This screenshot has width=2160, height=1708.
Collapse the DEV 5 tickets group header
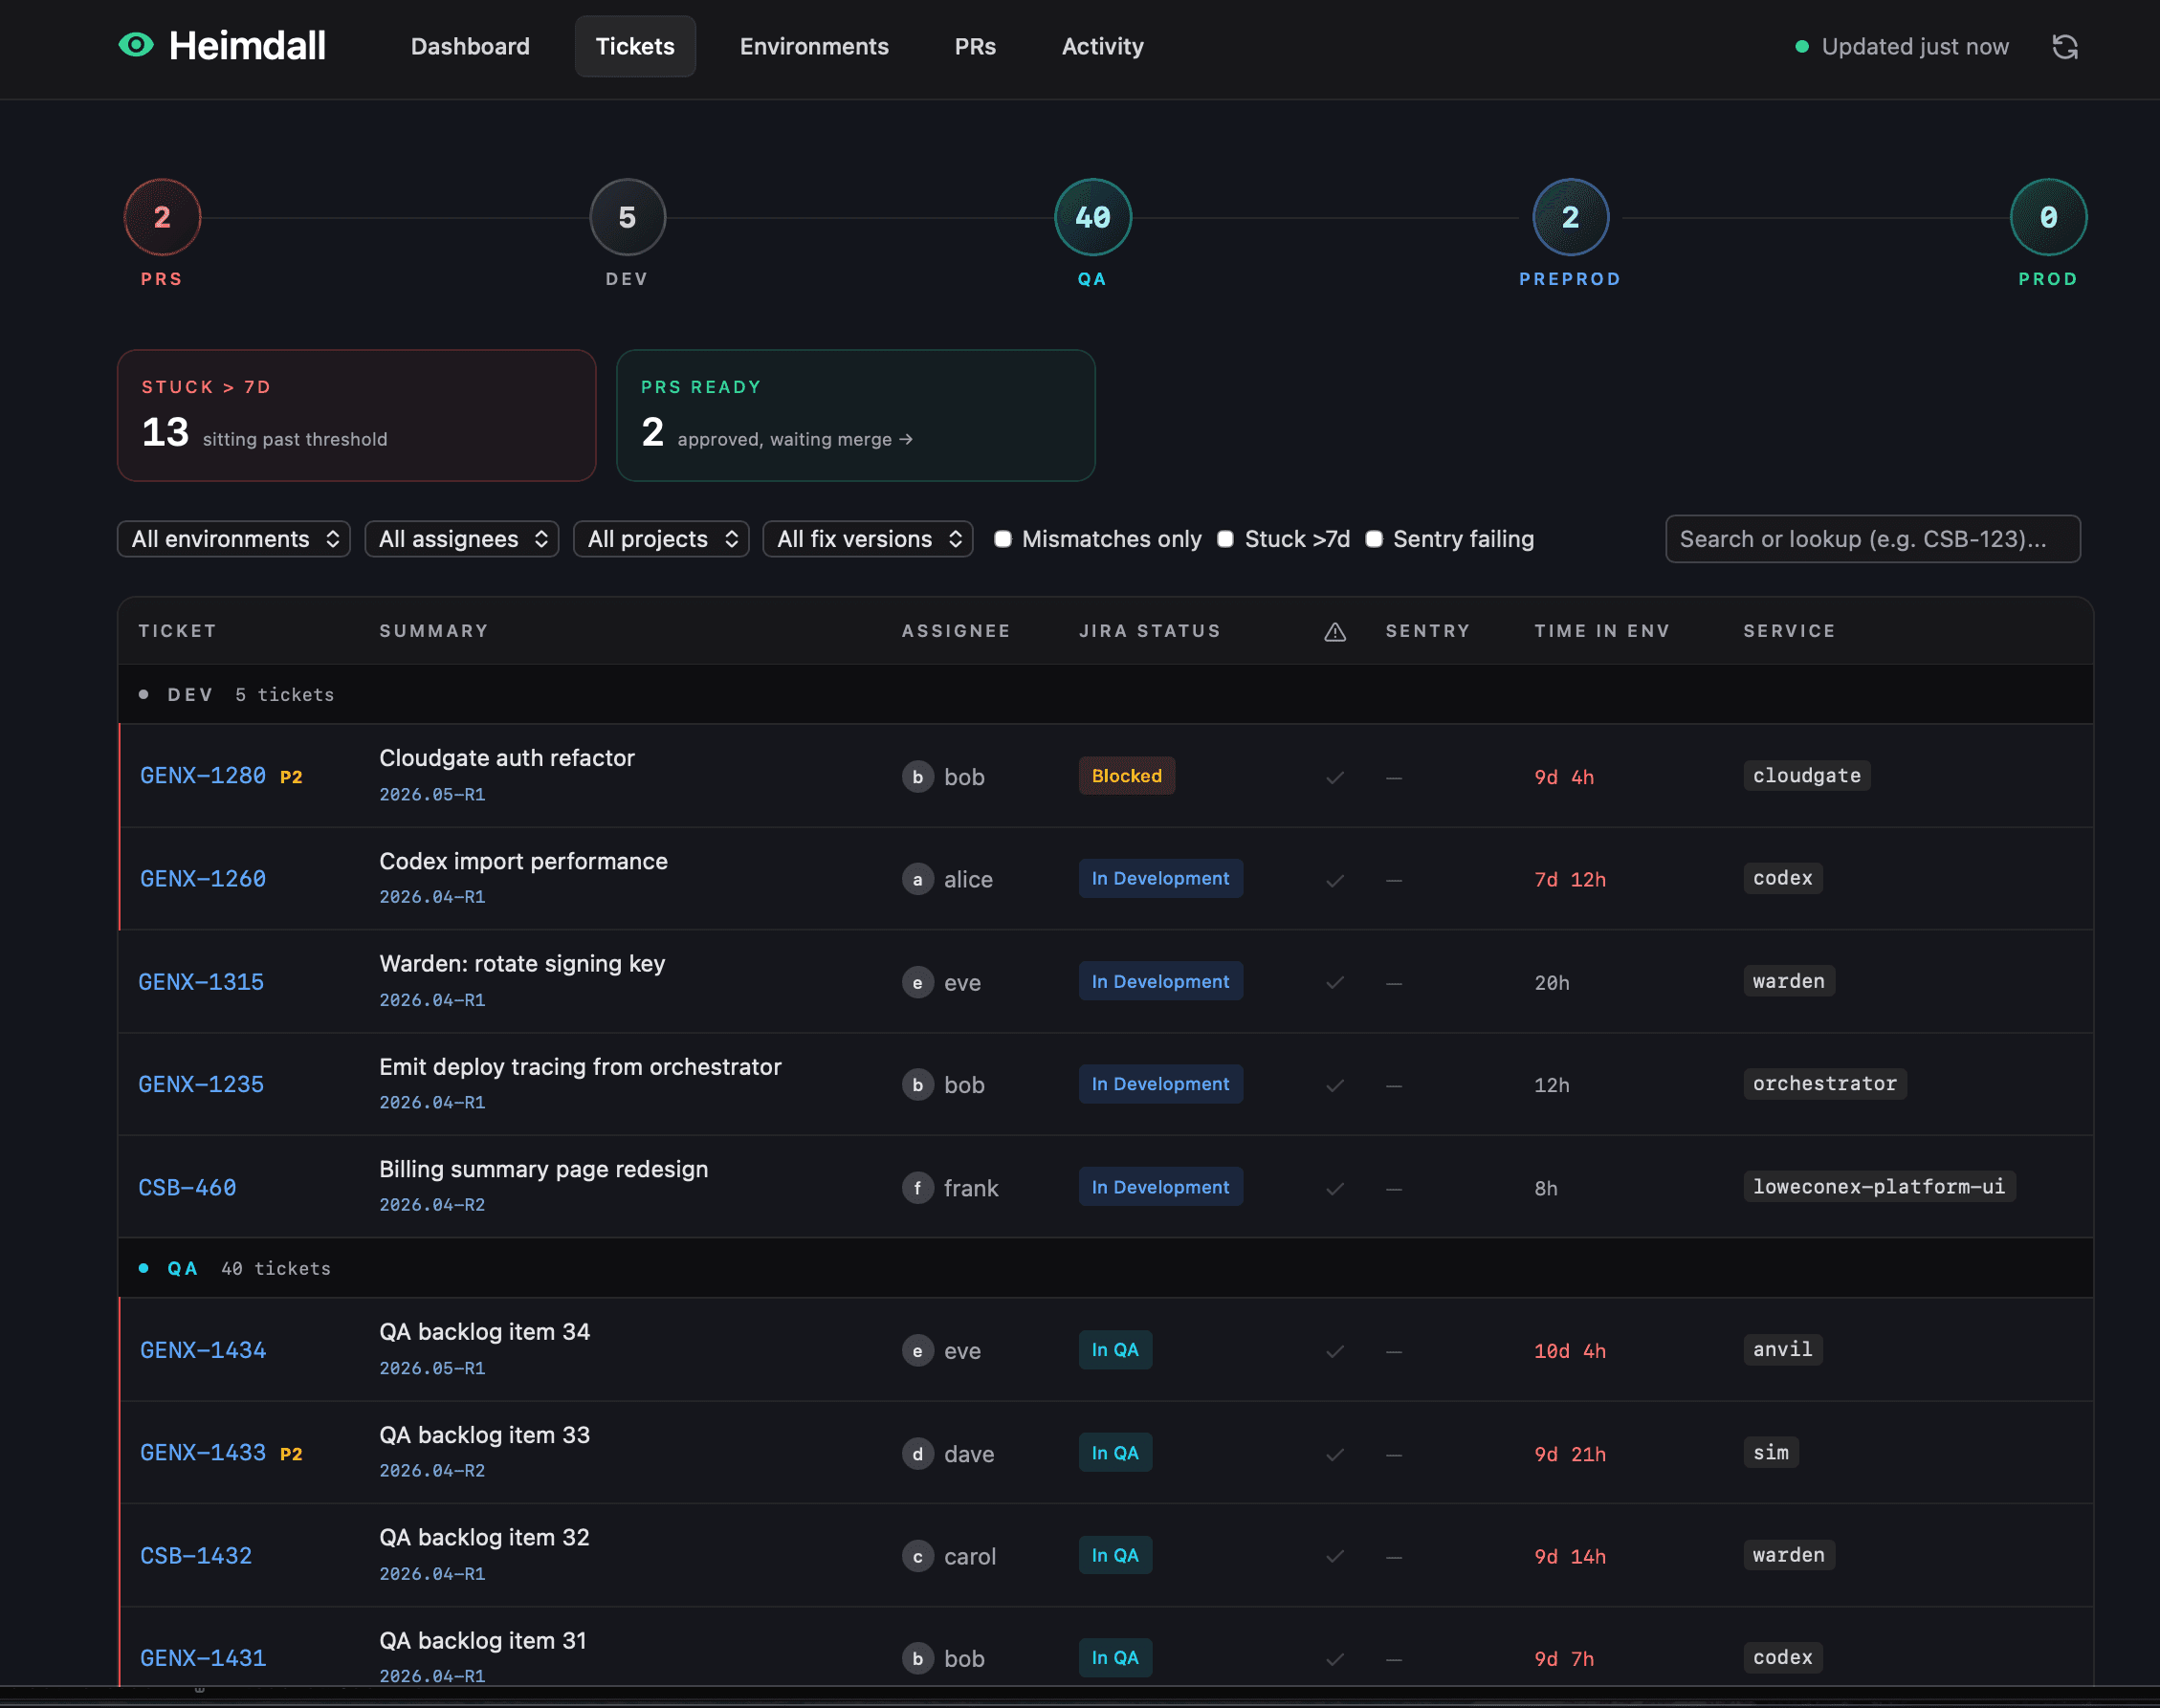1105,694
